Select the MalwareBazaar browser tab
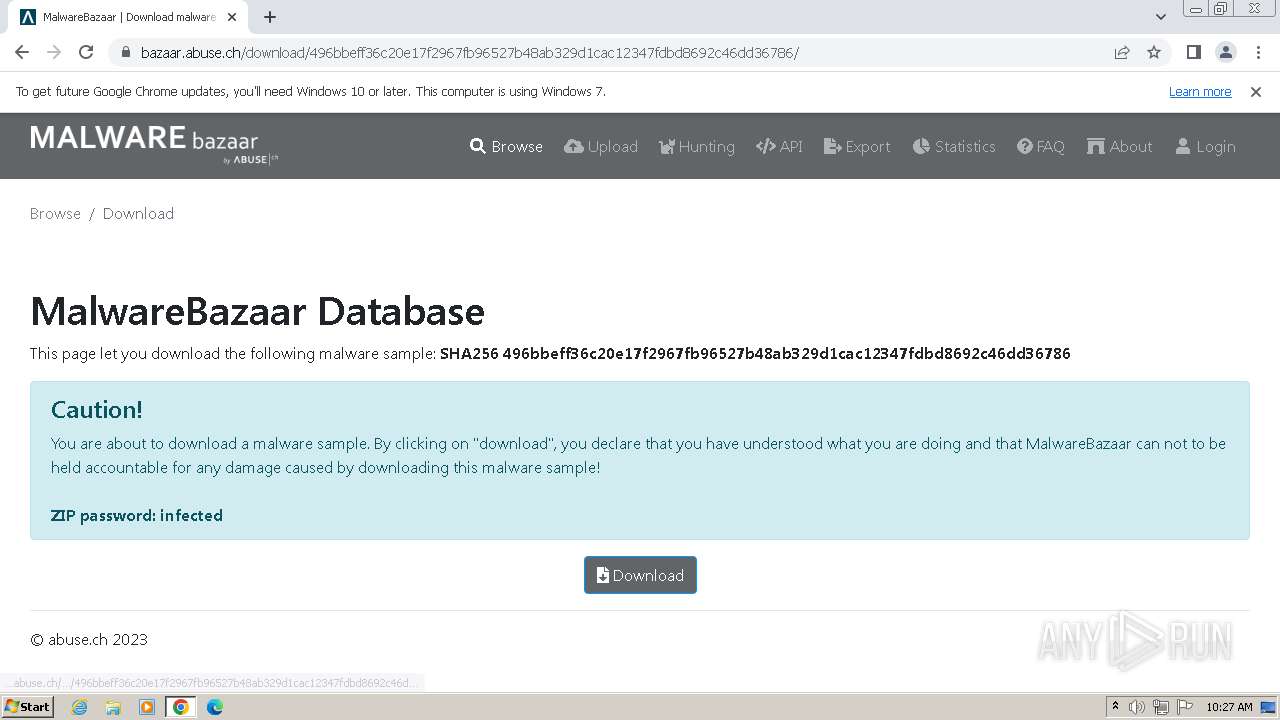The image size is (1280, 720). point(128,17)
